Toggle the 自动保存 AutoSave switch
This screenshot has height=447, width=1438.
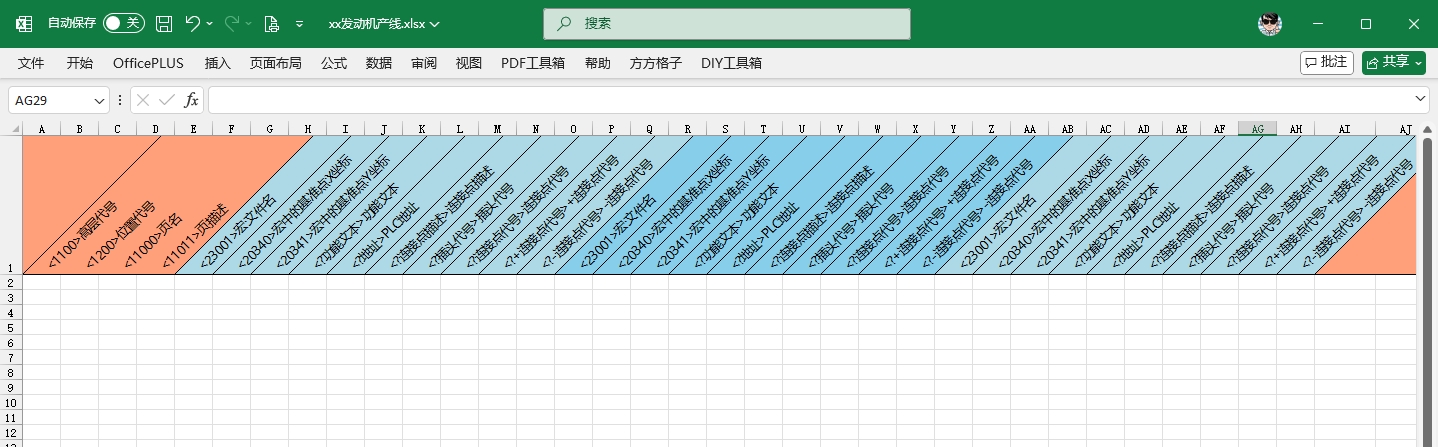(123, 23)
